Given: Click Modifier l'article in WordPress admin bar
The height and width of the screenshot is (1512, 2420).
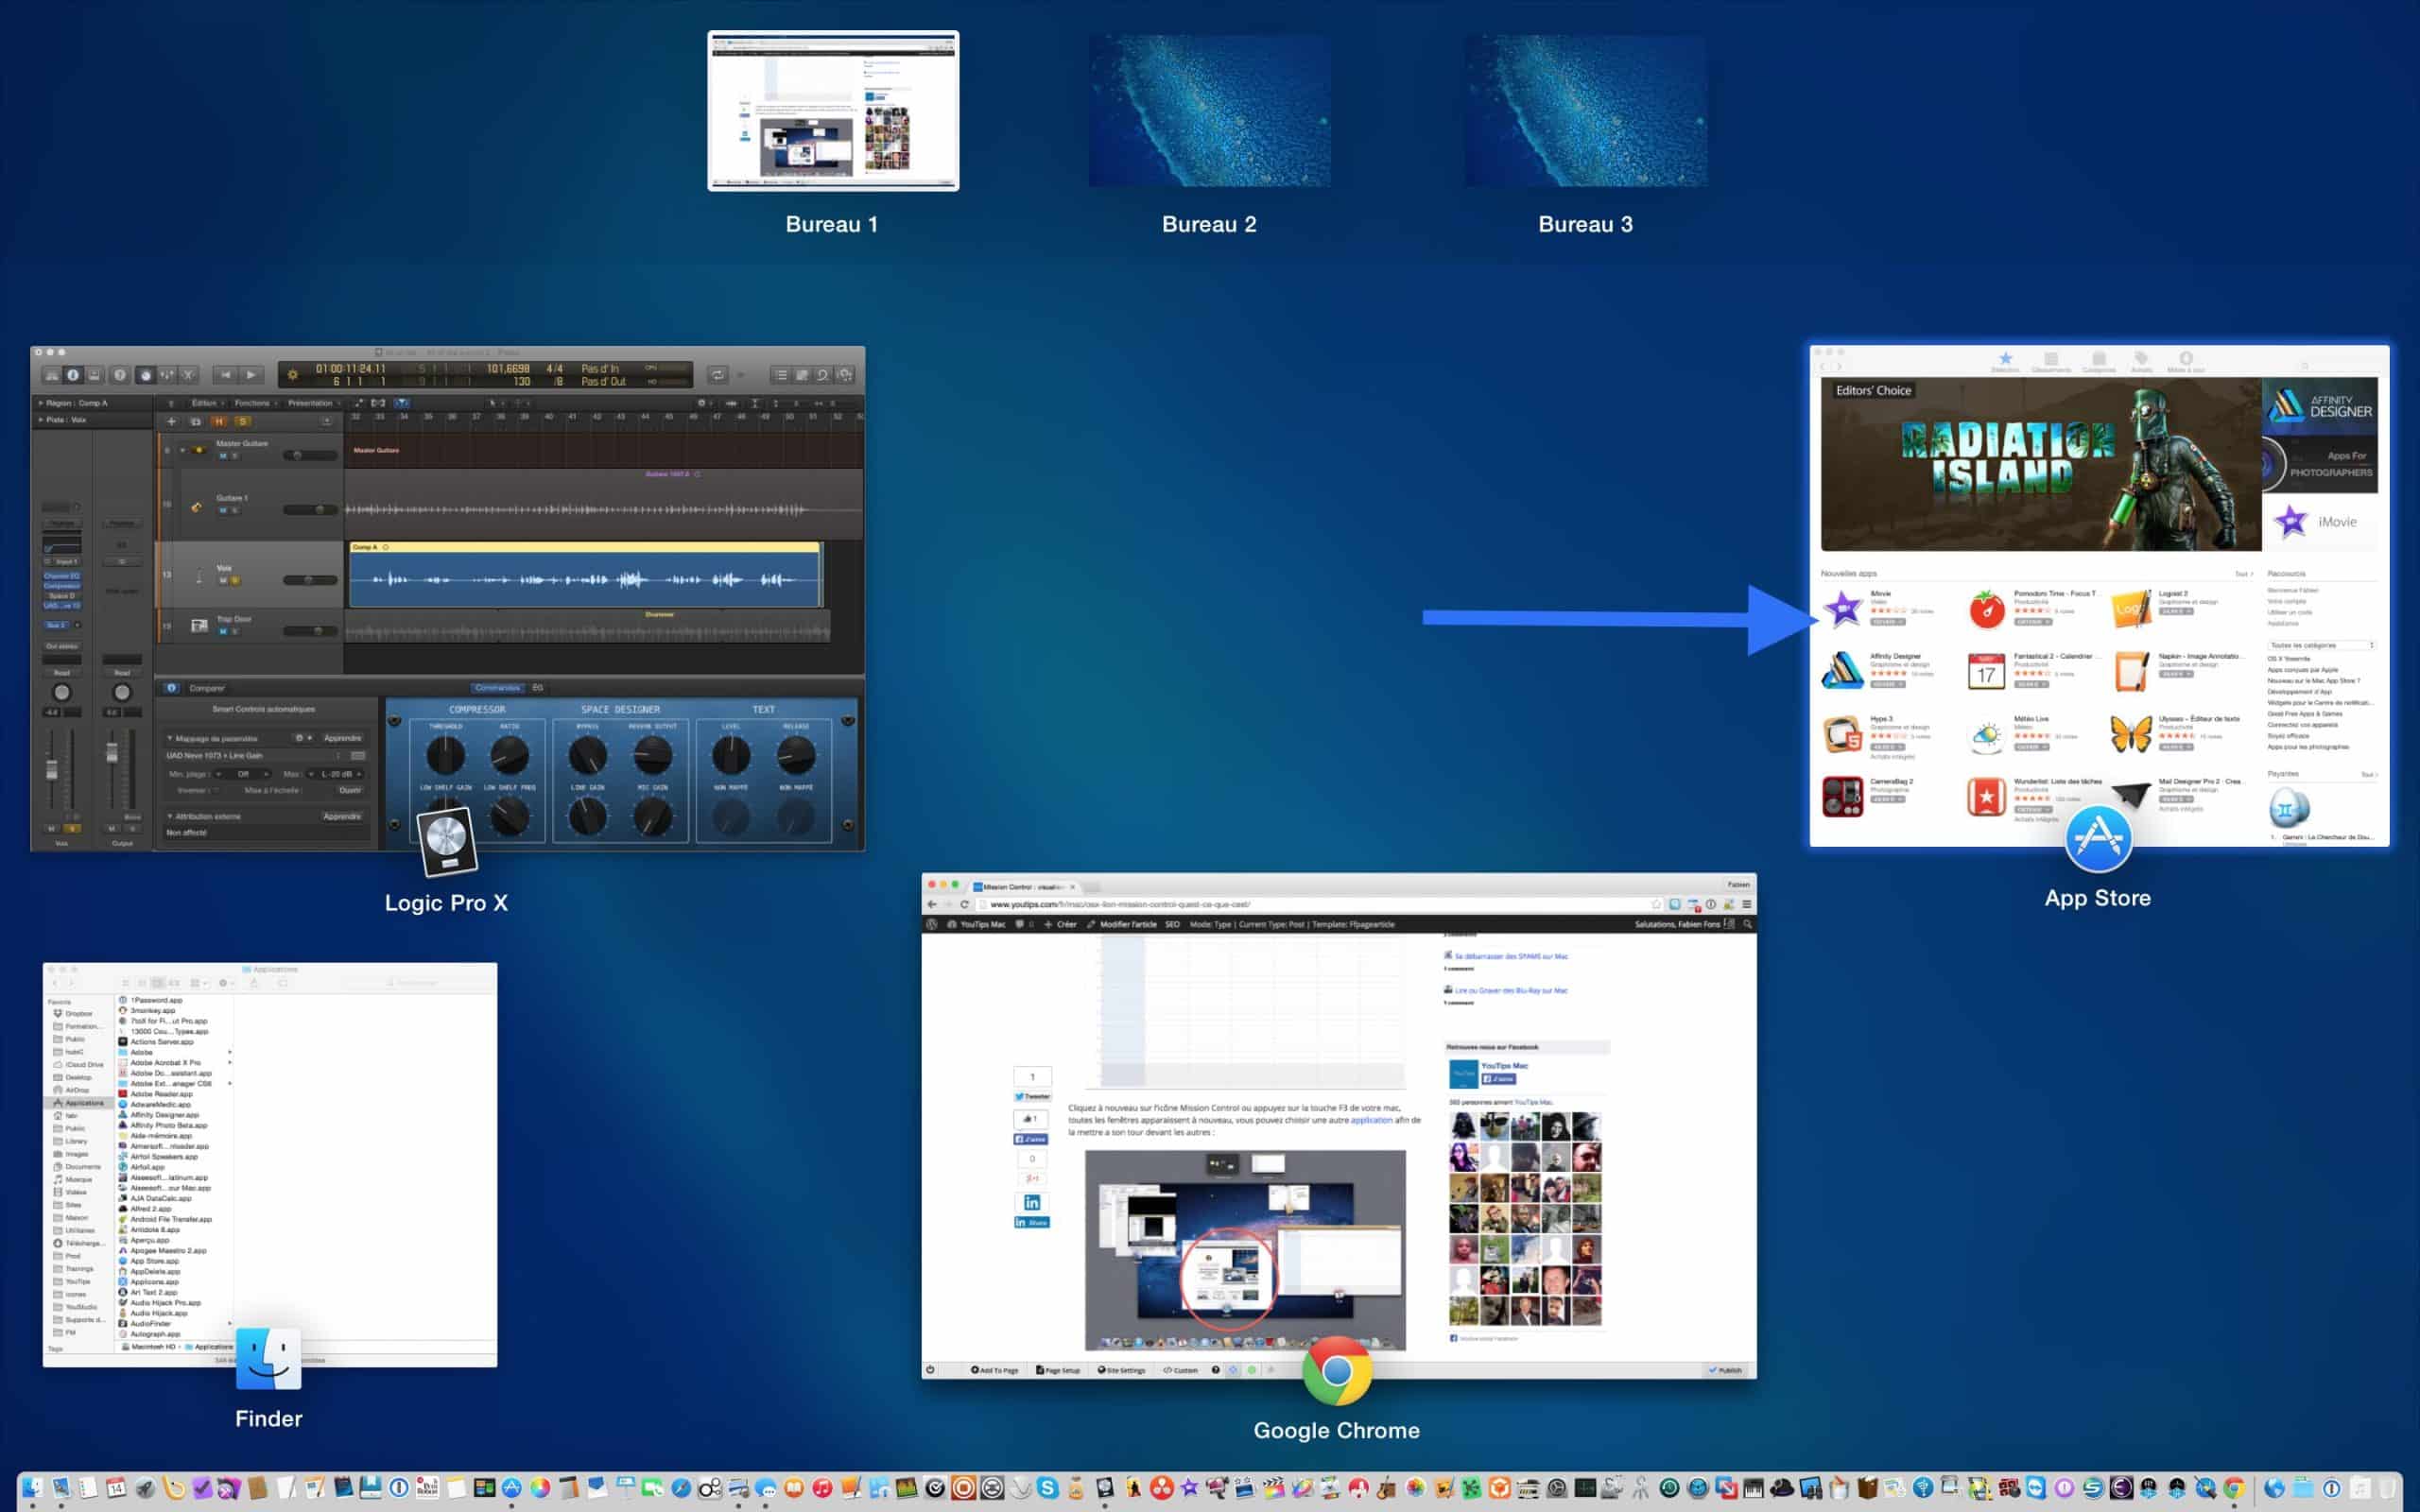Looking at the screenshot, I should pyautogui.click(x=1122, y=924).
